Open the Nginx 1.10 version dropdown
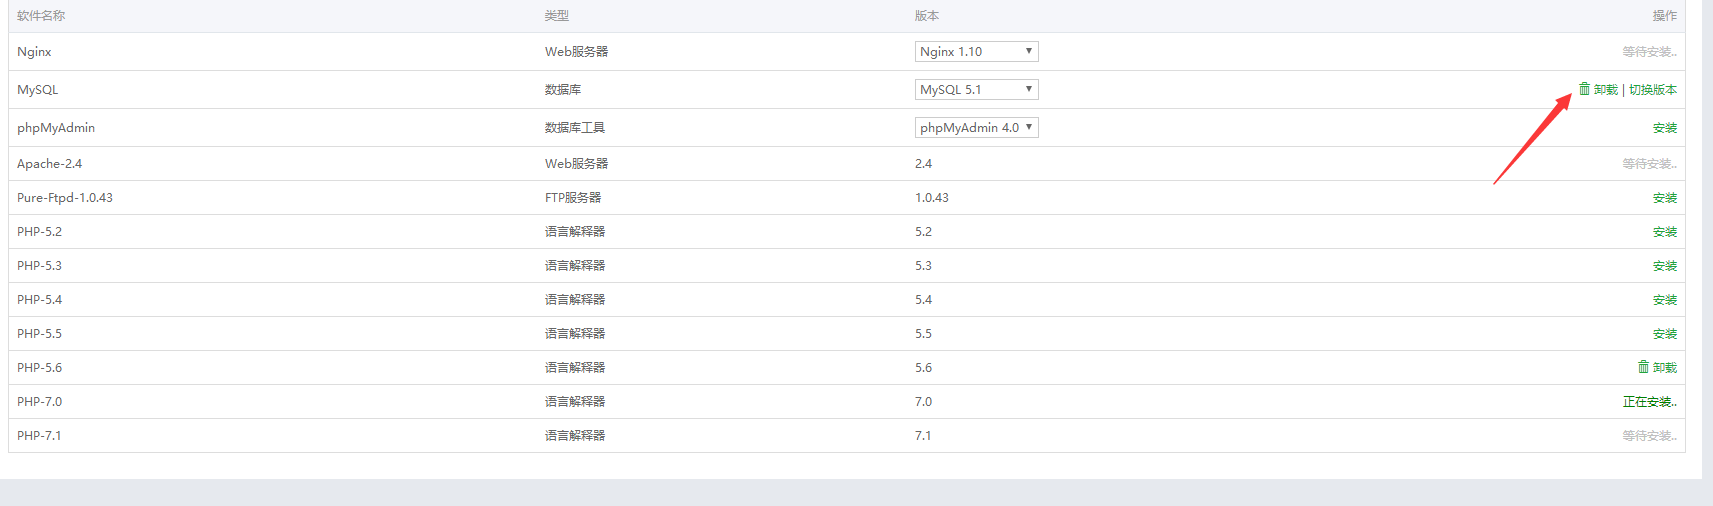This screenshot has height=506, width=1713. [976, 51]
